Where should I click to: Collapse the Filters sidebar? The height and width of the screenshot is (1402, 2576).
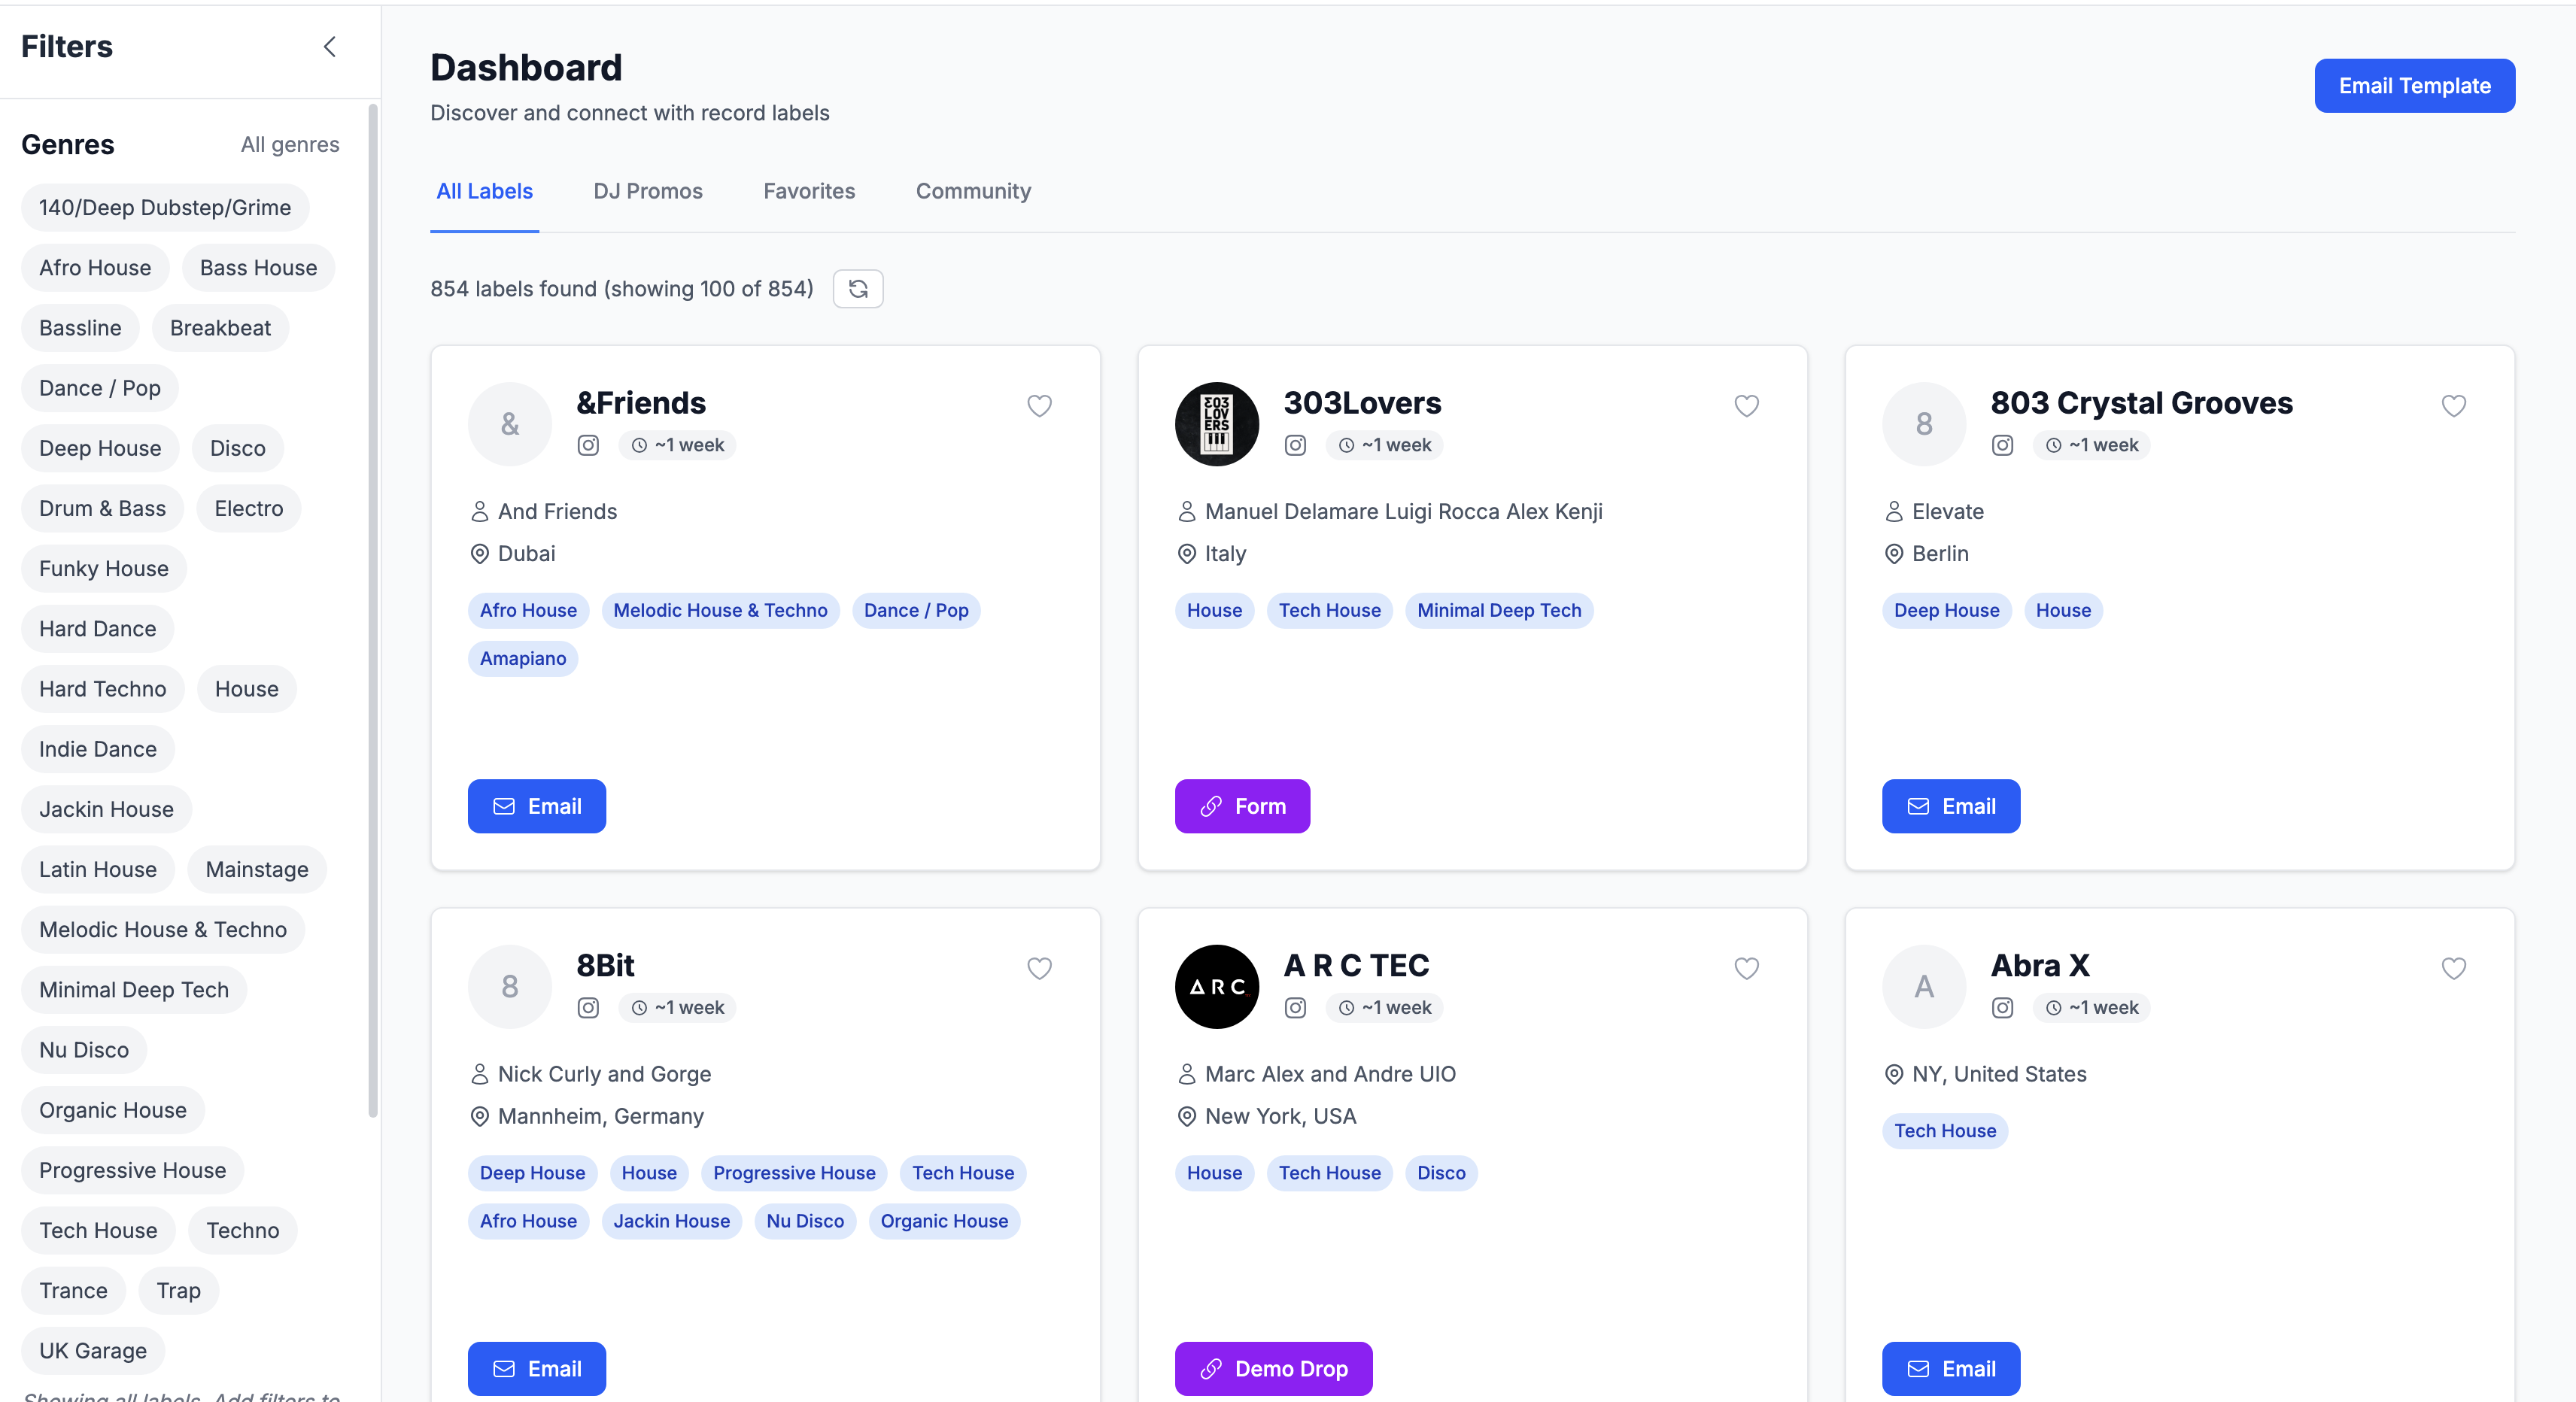point(330,46)
